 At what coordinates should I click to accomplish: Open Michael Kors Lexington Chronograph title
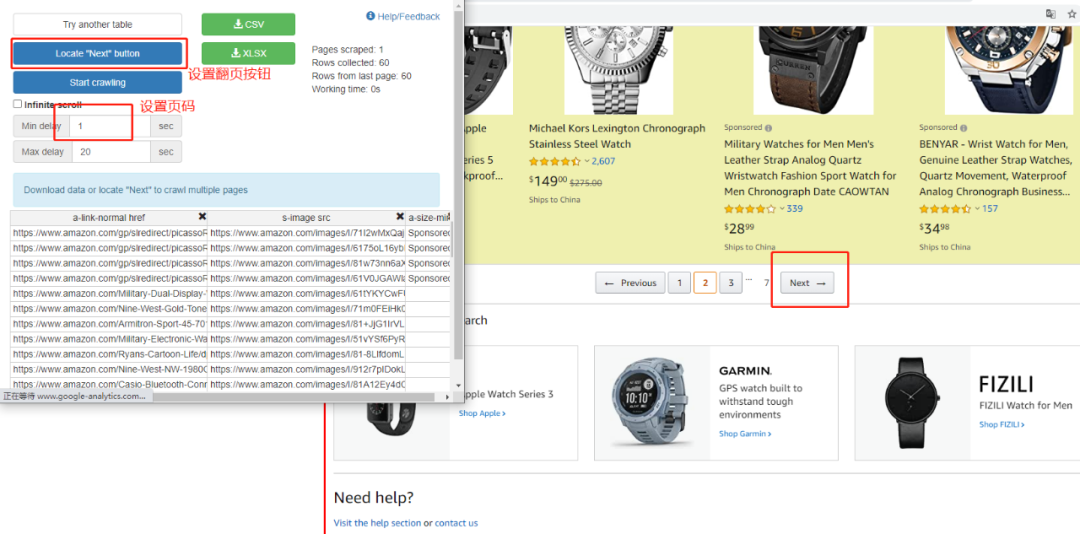pos(617,136)
